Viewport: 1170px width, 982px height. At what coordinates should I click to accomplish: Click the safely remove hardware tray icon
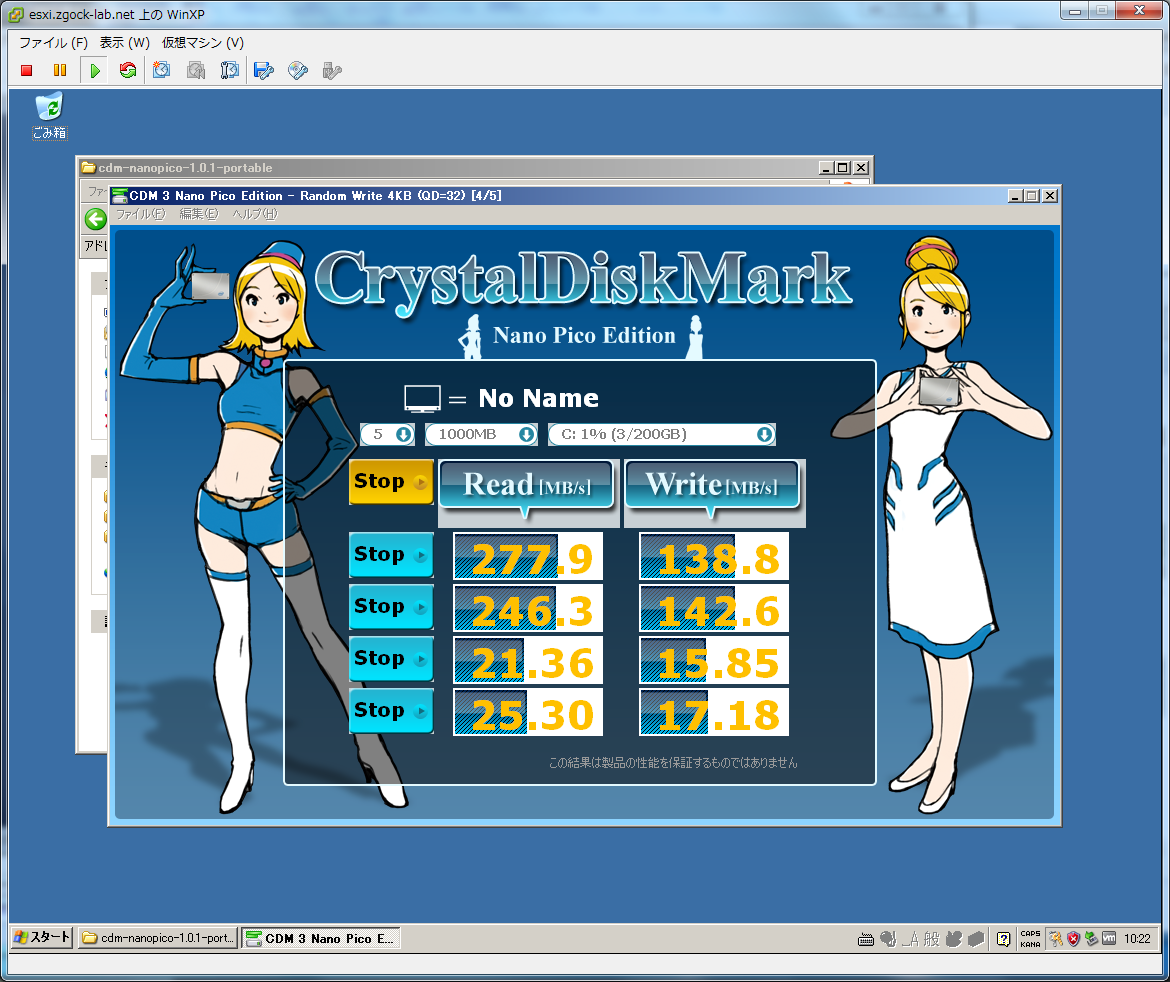click(x=1091, y=939)
